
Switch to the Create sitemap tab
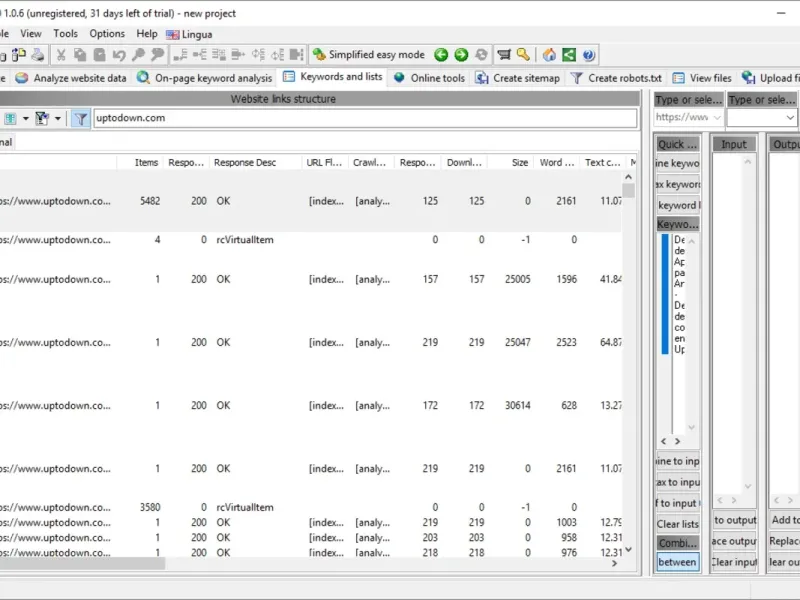pos(517,78)
